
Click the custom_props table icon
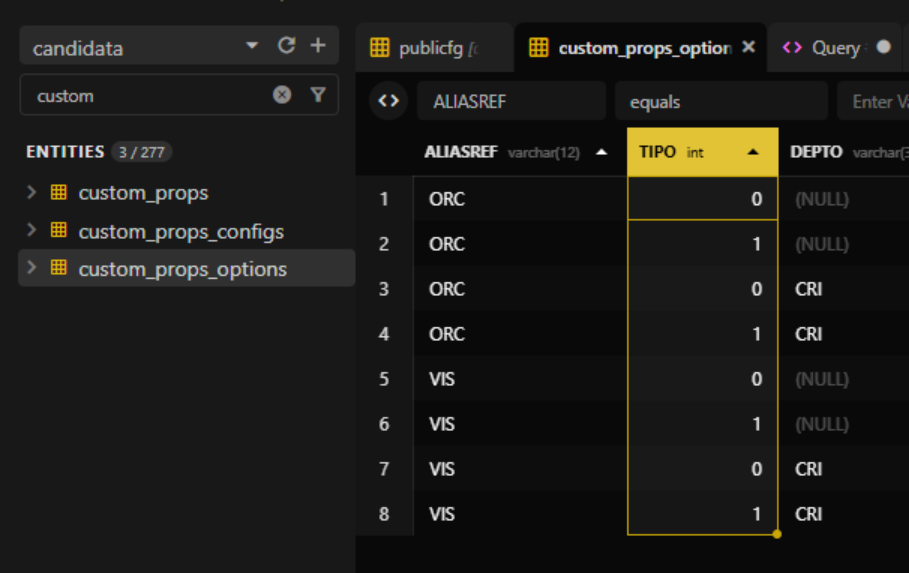point(59,192)
